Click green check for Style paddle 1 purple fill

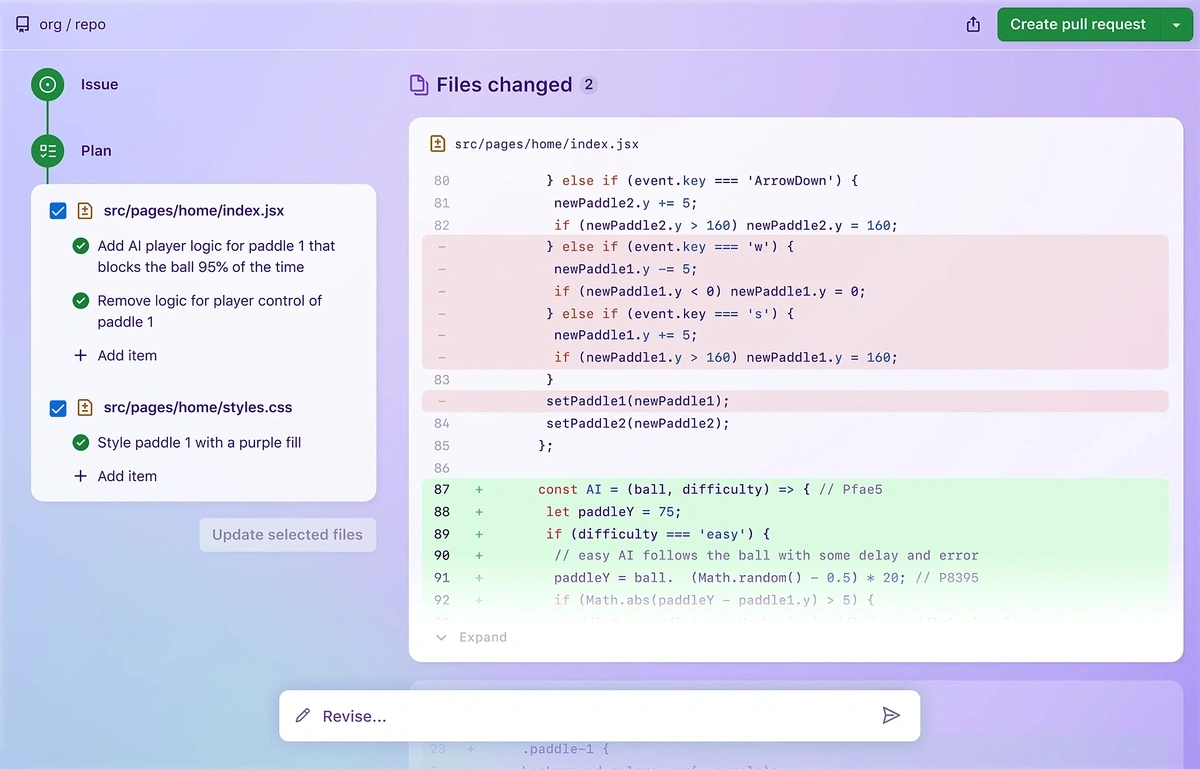pos(81,443)
